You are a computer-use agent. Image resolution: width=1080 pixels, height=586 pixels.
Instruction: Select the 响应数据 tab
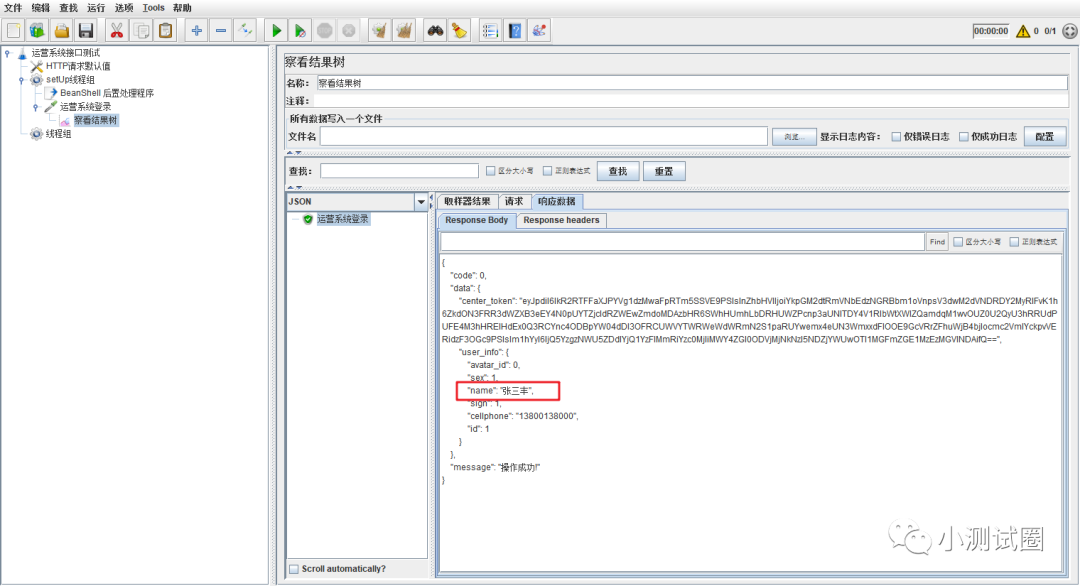click(x=557, y=201)
